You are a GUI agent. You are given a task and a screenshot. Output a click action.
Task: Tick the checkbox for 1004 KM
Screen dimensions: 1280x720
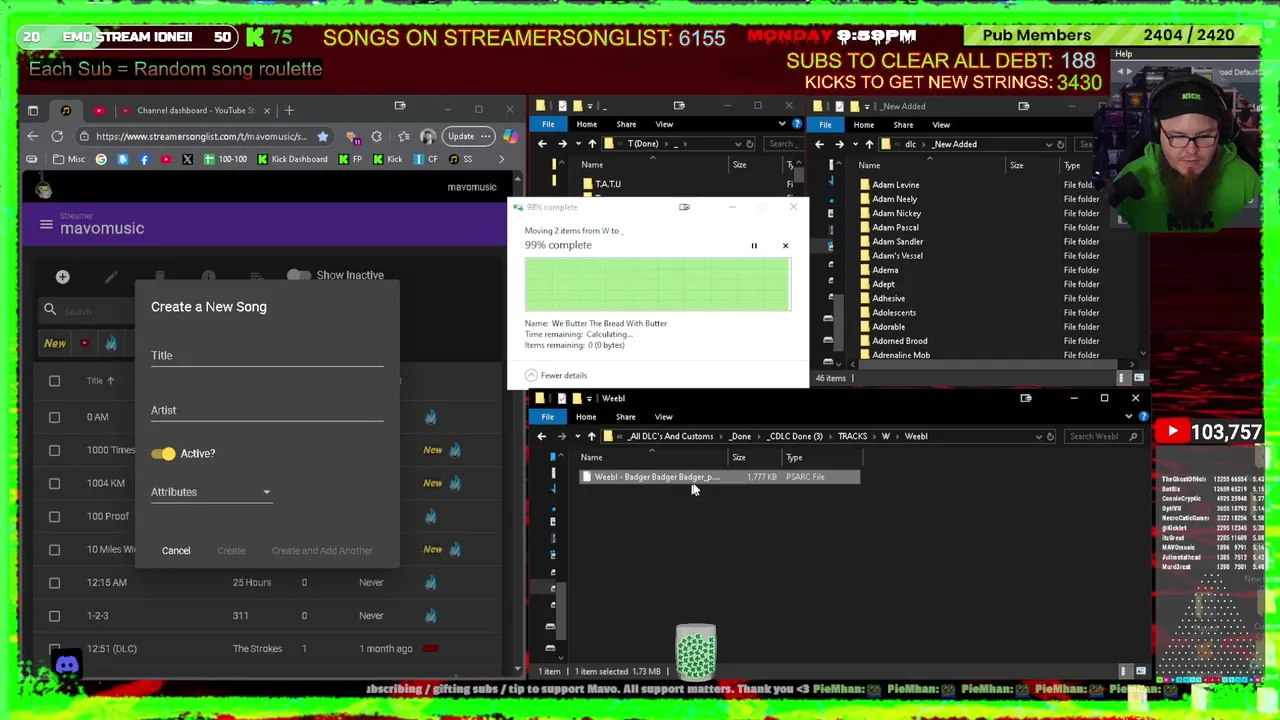54,483
